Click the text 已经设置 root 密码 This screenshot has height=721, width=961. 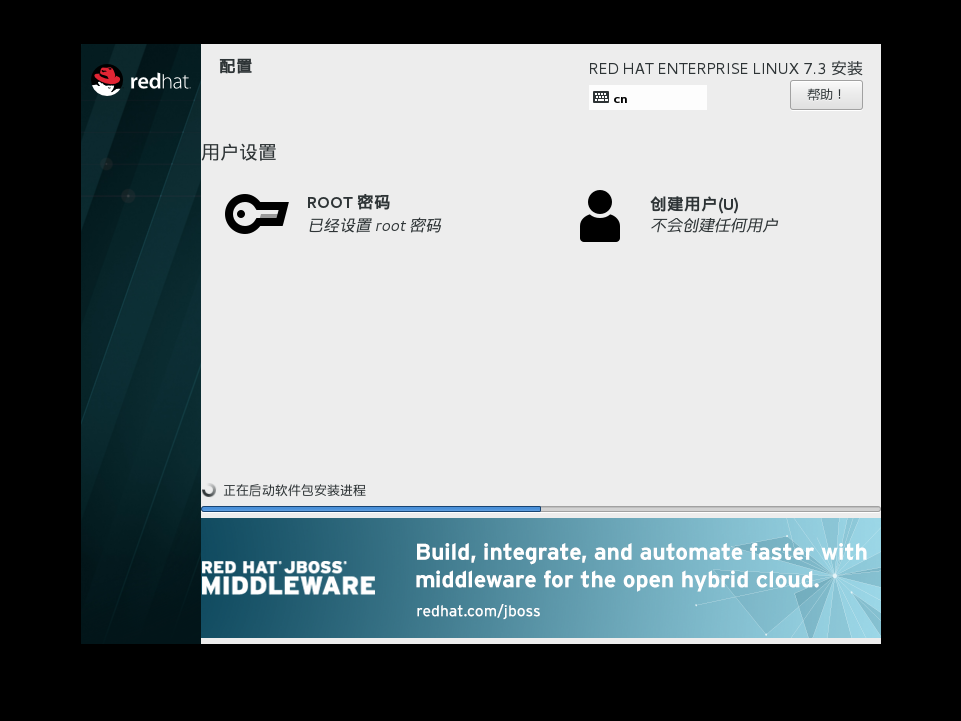click(374, 226)
